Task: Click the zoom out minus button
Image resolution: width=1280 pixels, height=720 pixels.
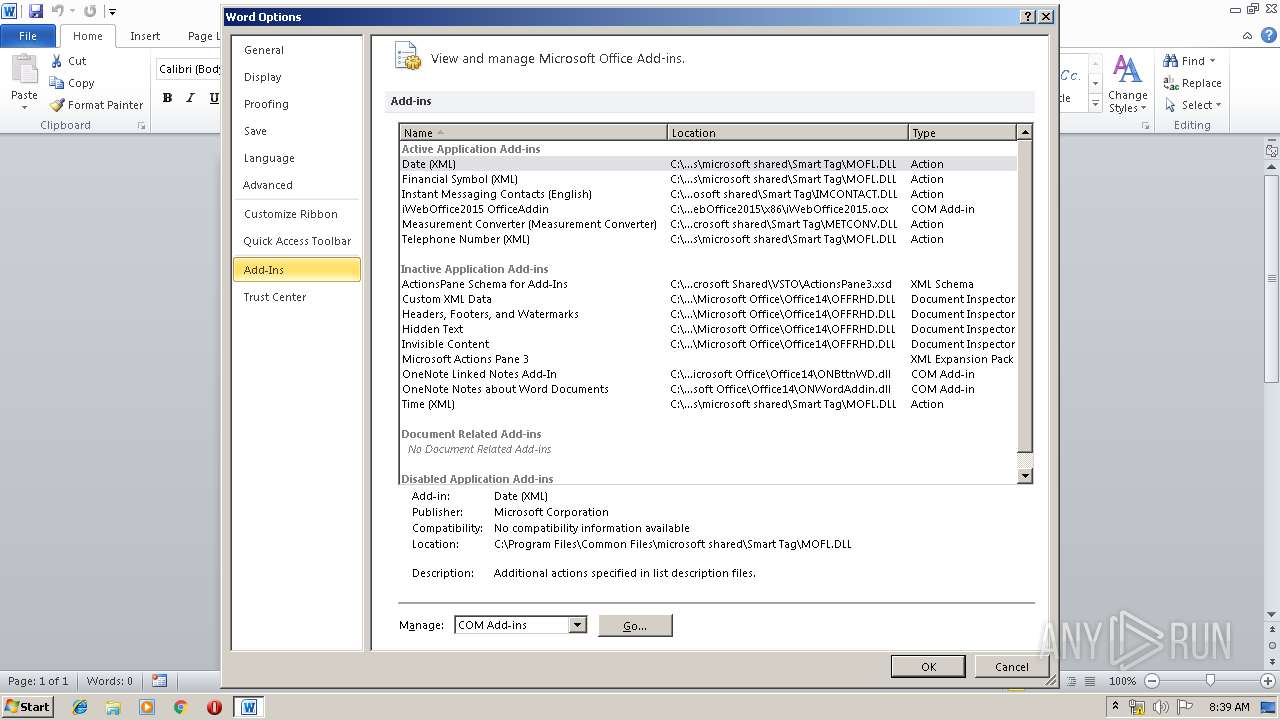Action: tap(1151, 681)
